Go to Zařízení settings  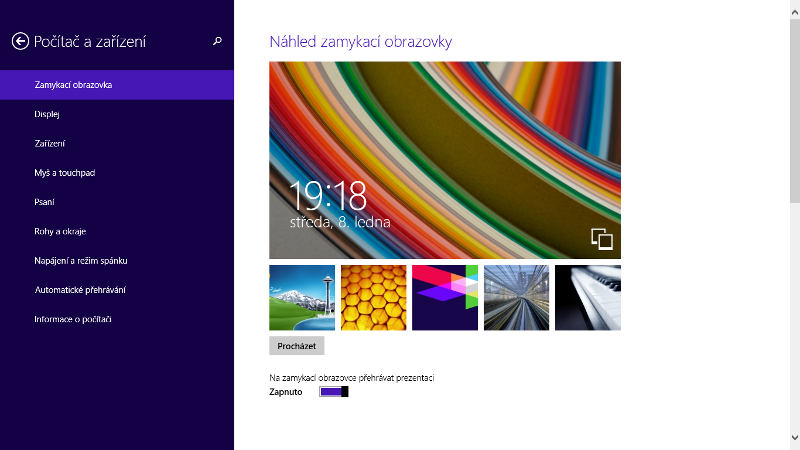50,144
